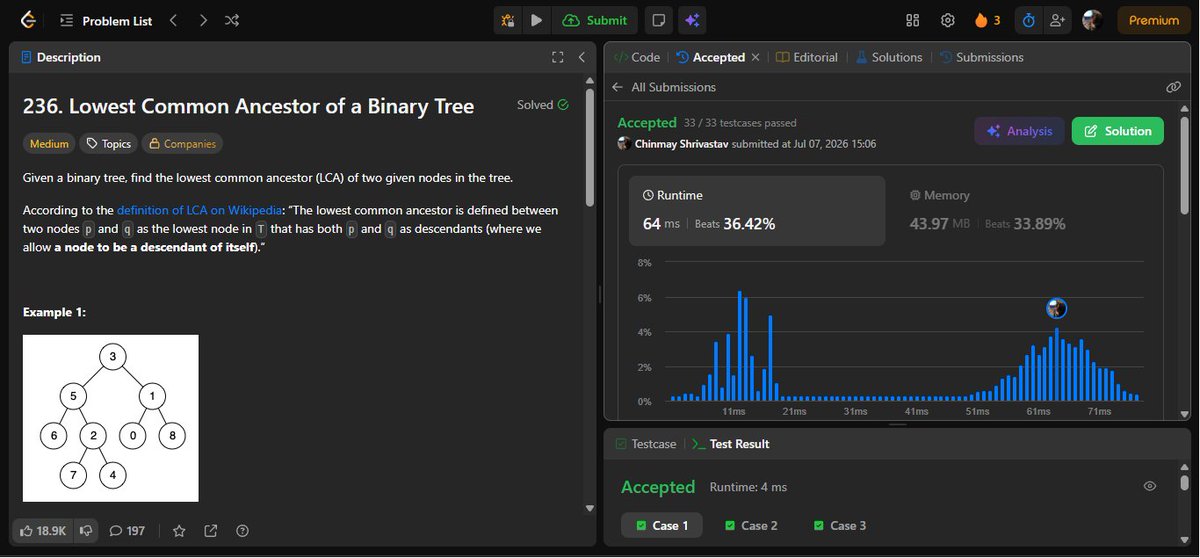The height and width of the screenshot is (558, 1200).
Task: Select the Runtime stats card
Action: pyautogui.click(x=757, y=211)
